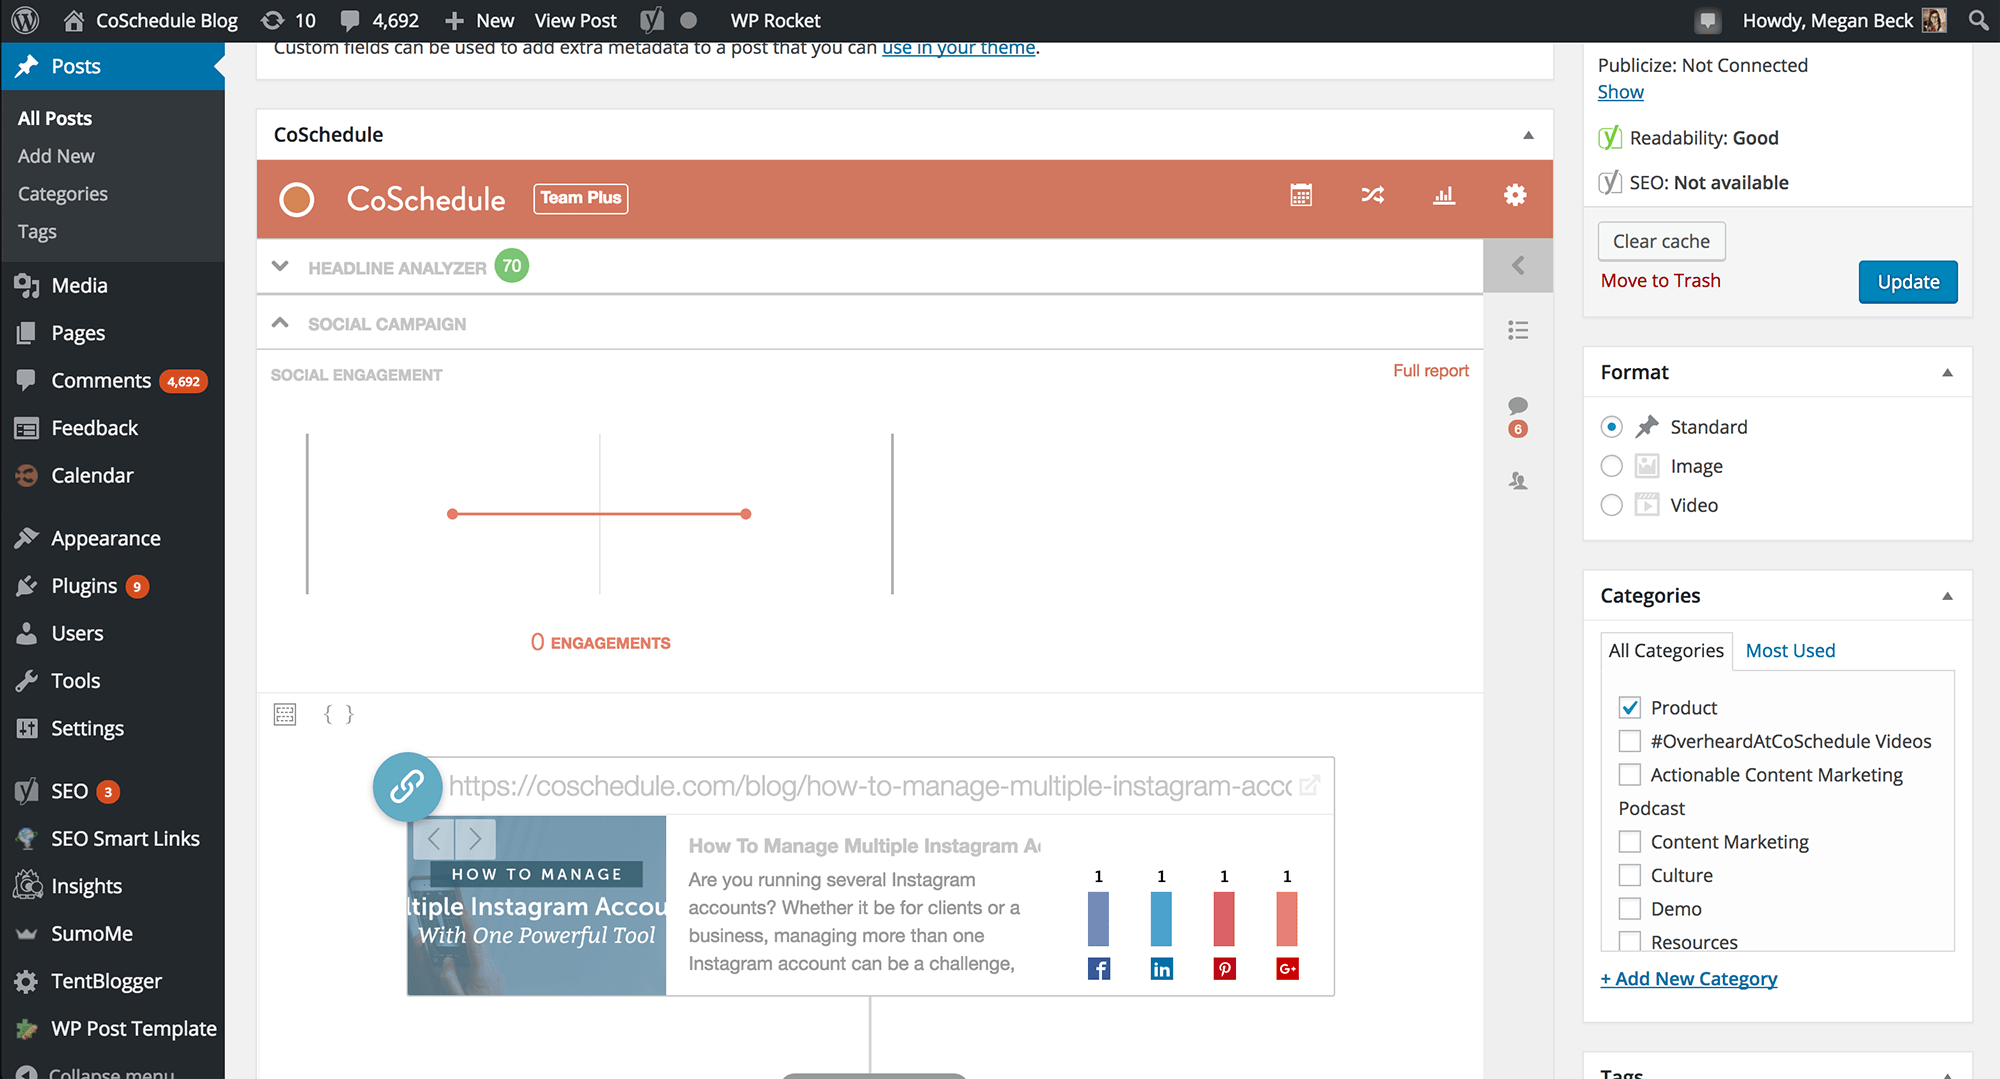
Task: Select the Image post format
Action: click(x=1611, y=466)
